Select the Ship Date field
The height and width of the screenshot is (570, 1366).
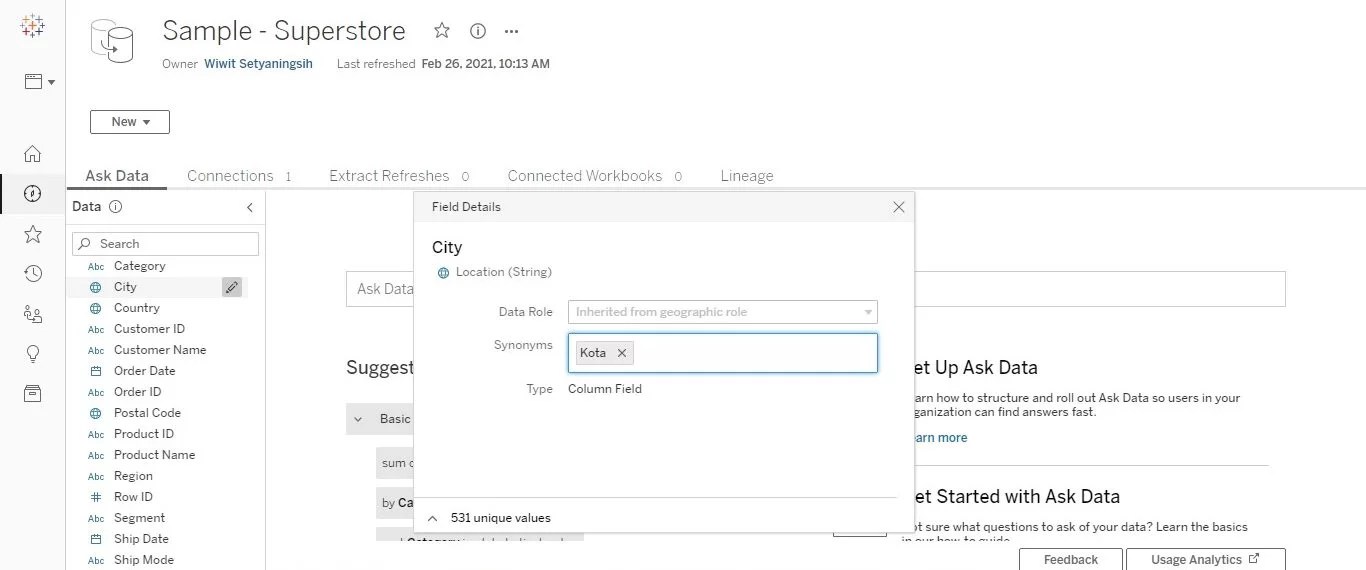pos(141,539)
